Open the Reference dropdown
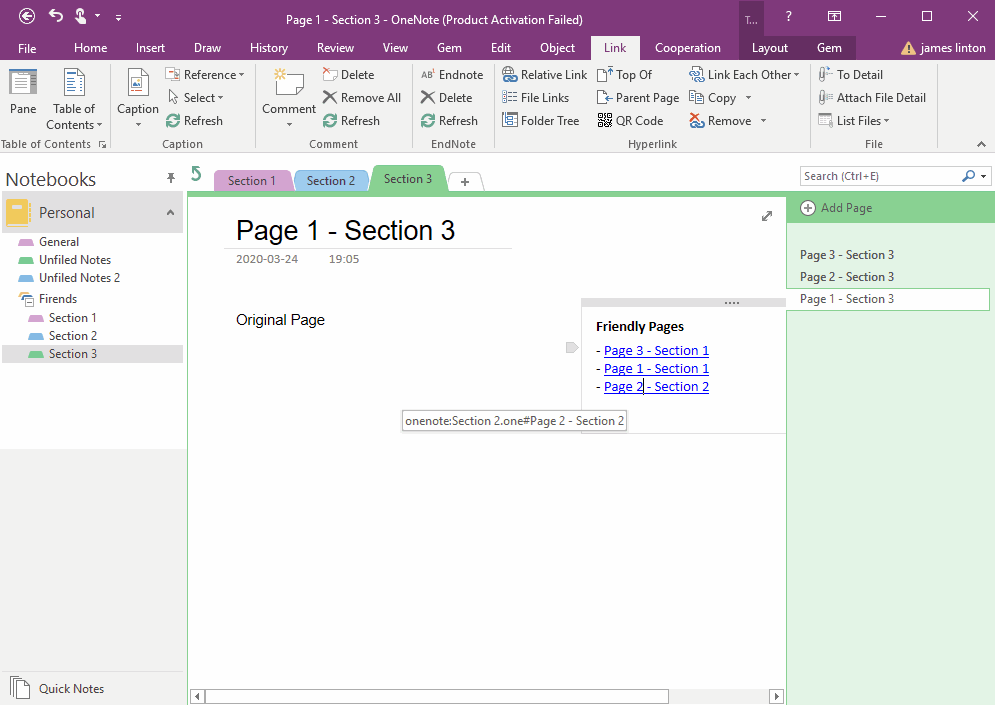 click(x=205, y=75)
